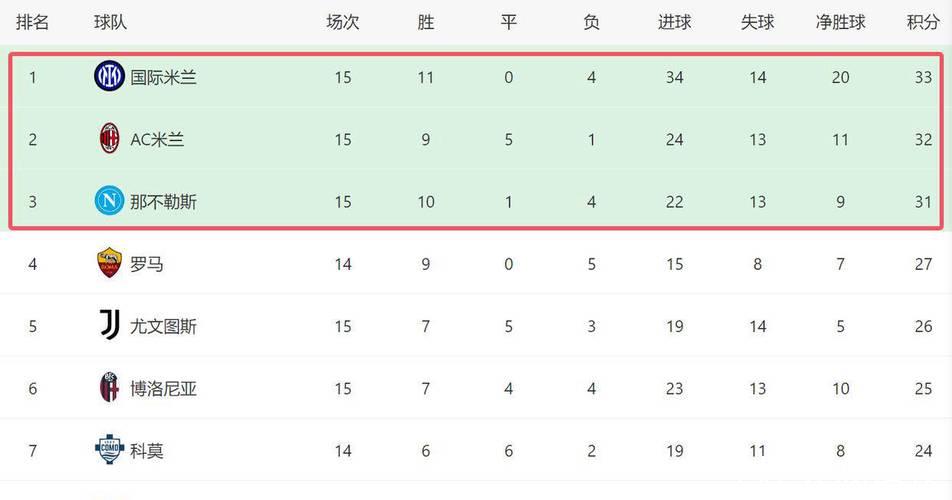Open the AC米兰 team link
The image size is (952, 500).
tap(157, 139)
